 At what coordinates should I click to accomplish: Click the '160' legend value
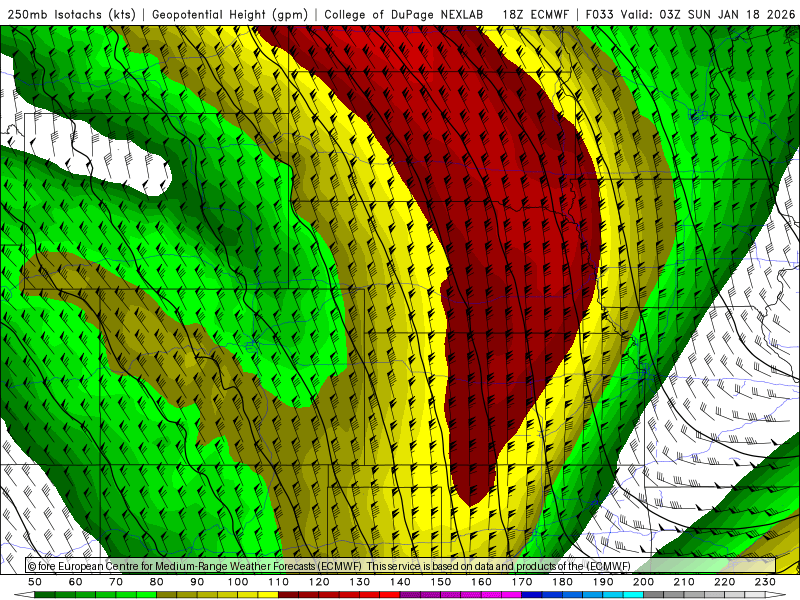482,582
